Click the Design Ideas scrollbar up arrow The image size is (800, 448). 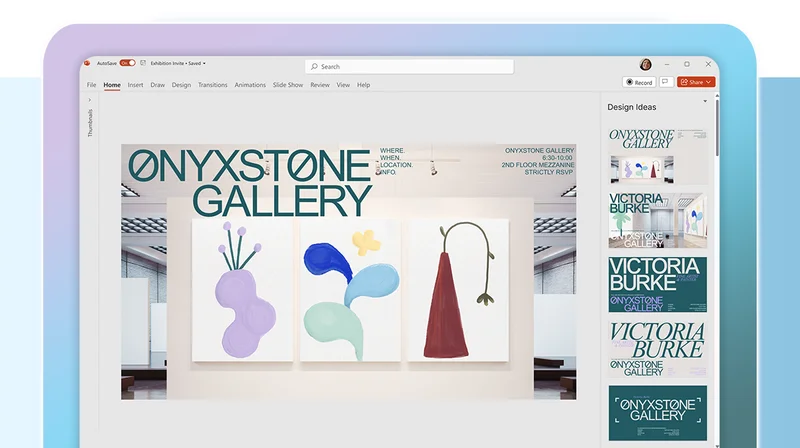point(717,95)
